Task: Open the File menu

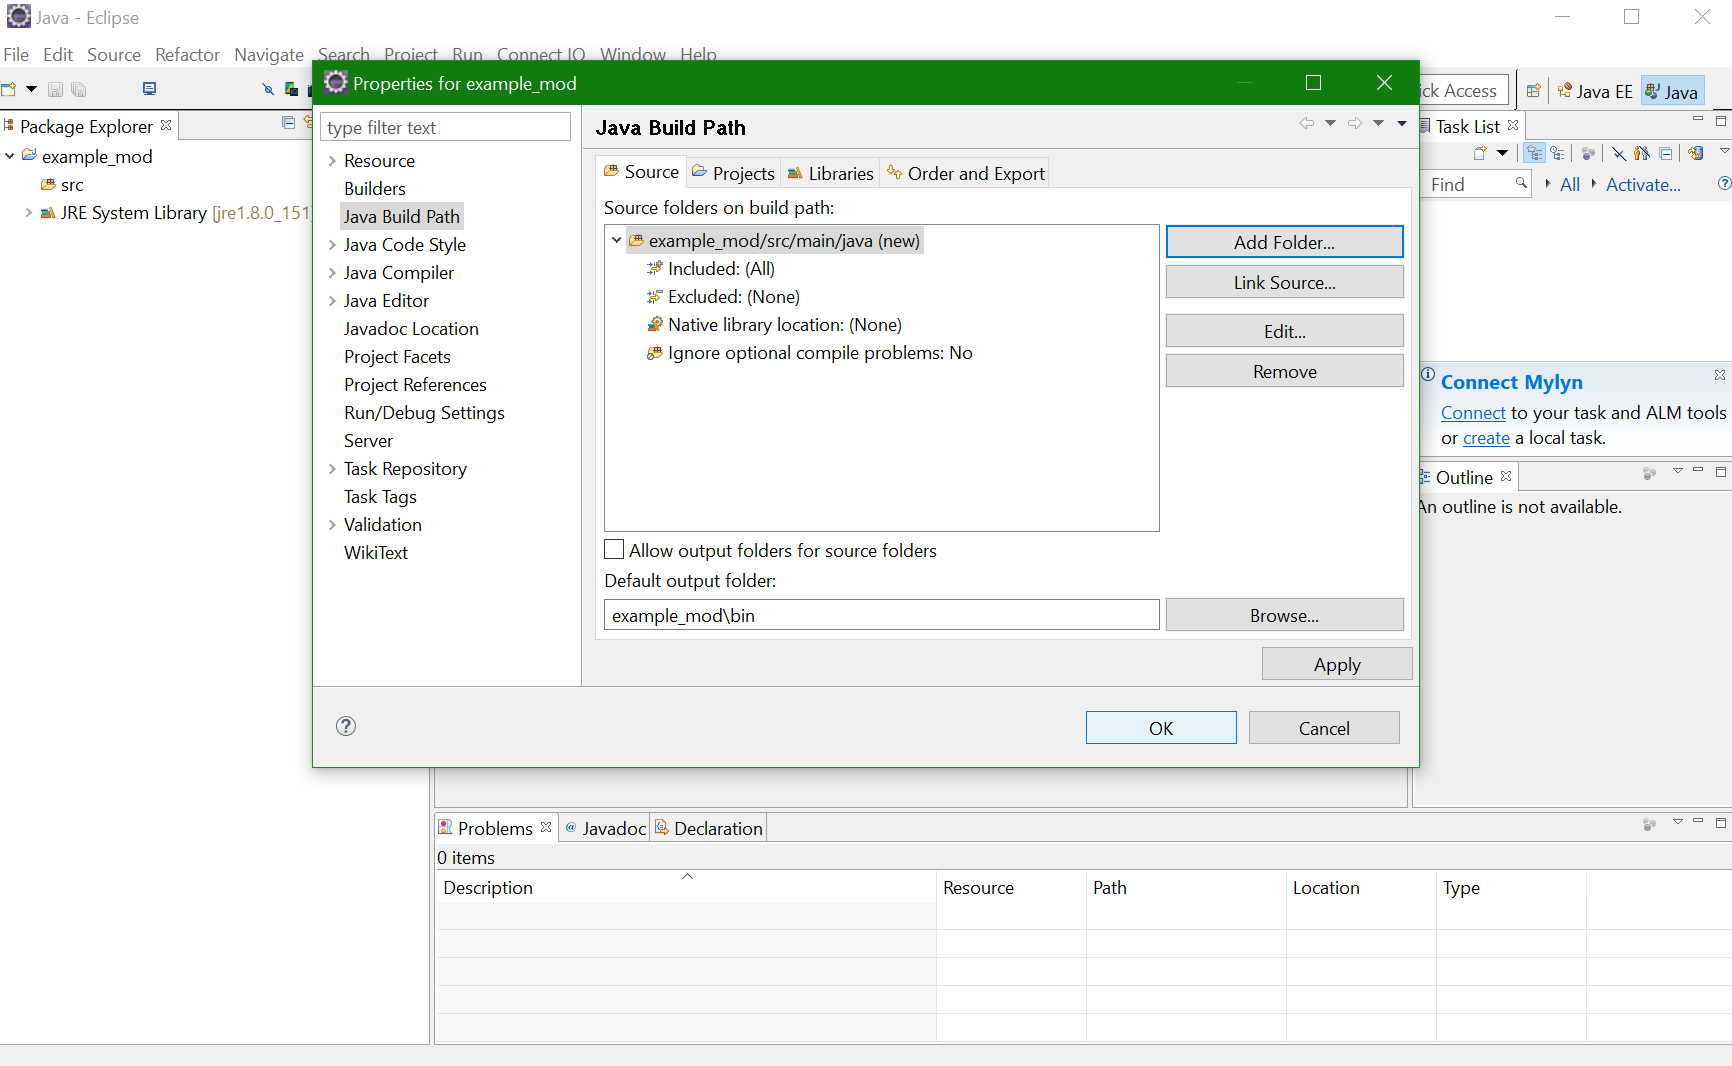Action: [x=16, y=55]
